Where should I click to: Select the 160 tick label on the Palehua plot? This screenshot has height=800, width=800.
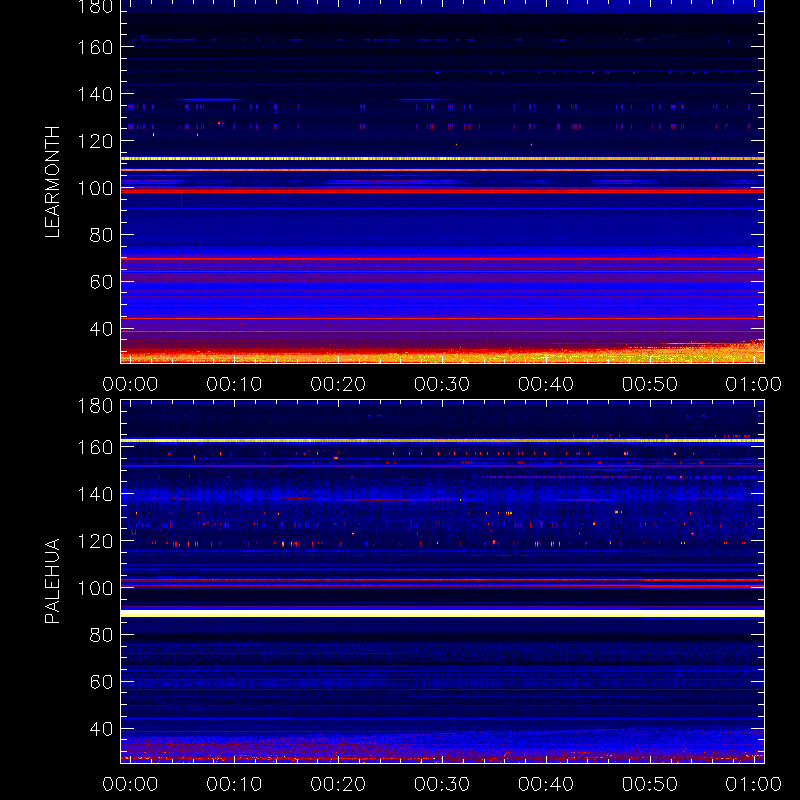(x=95, y=447)
